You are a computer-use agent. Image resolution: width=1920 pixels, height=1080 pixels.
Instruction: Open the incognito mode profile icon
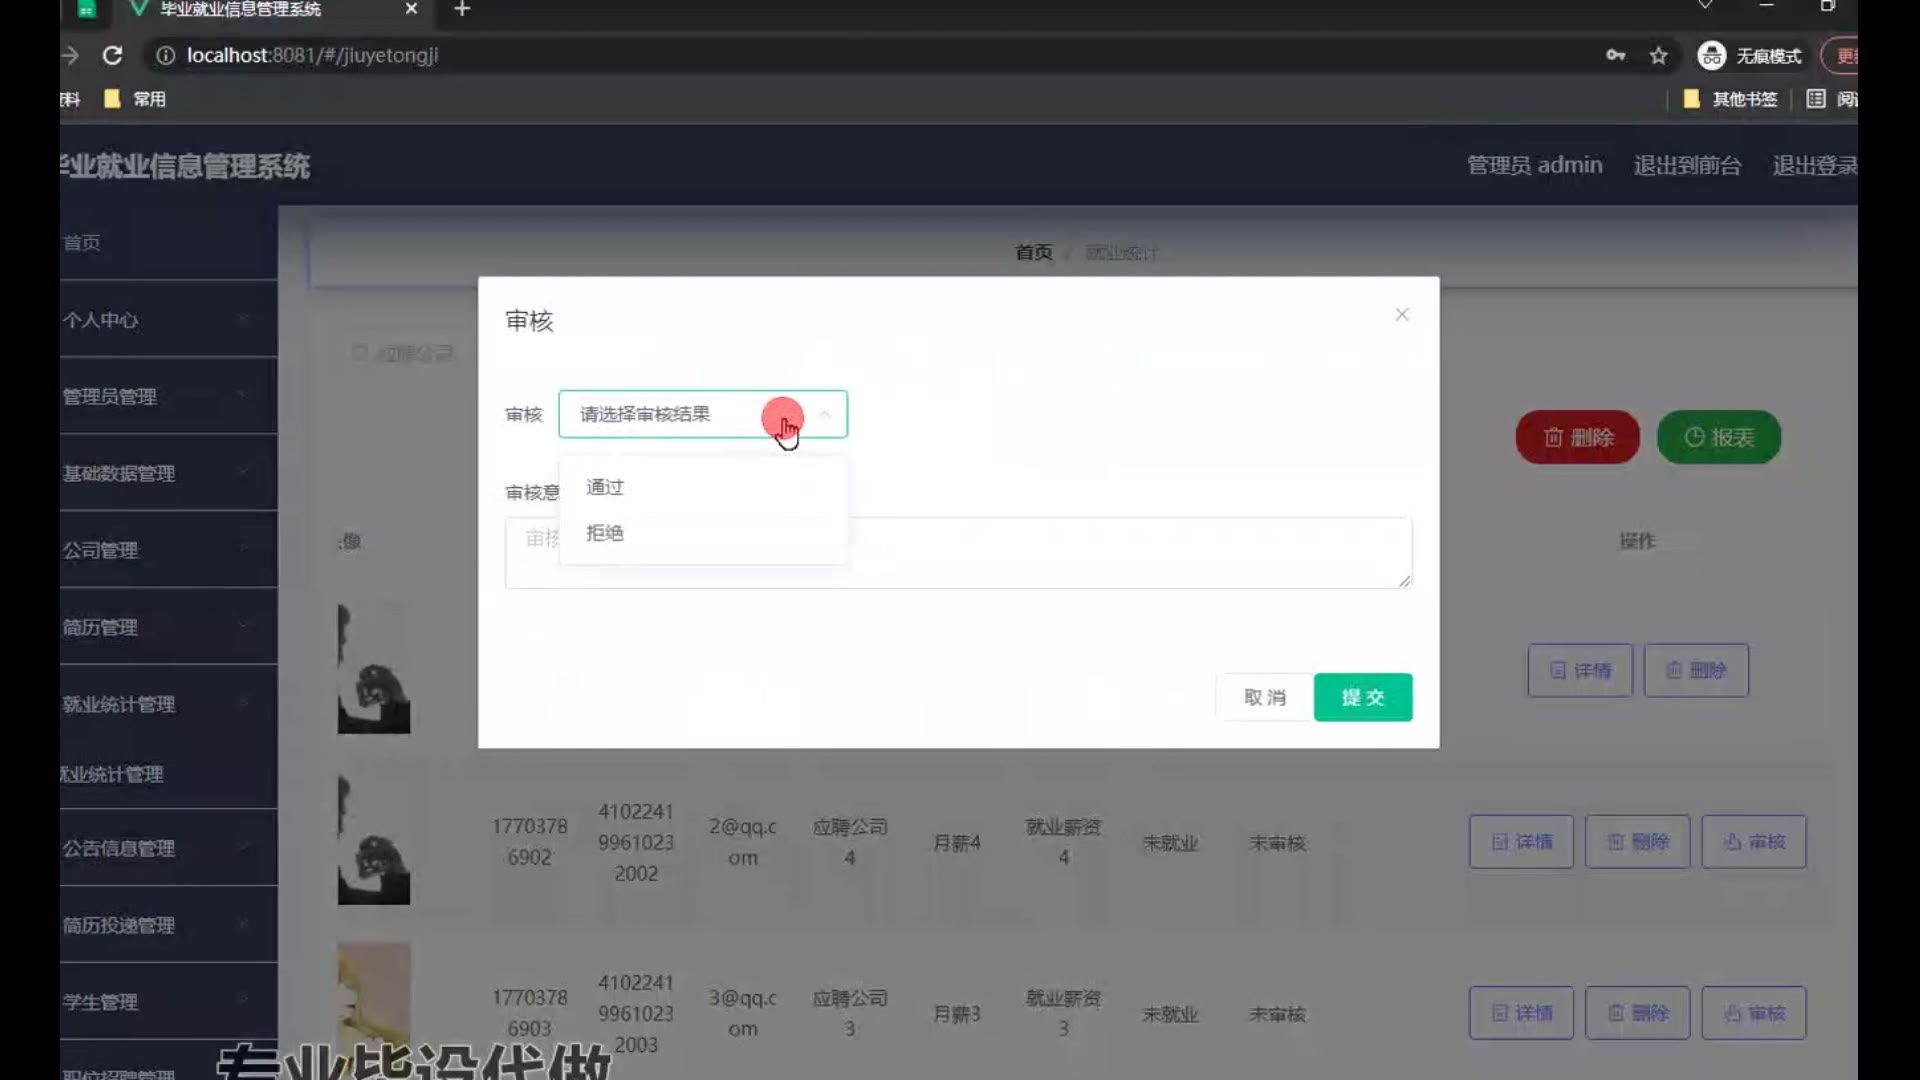(x=1711, y=56)
